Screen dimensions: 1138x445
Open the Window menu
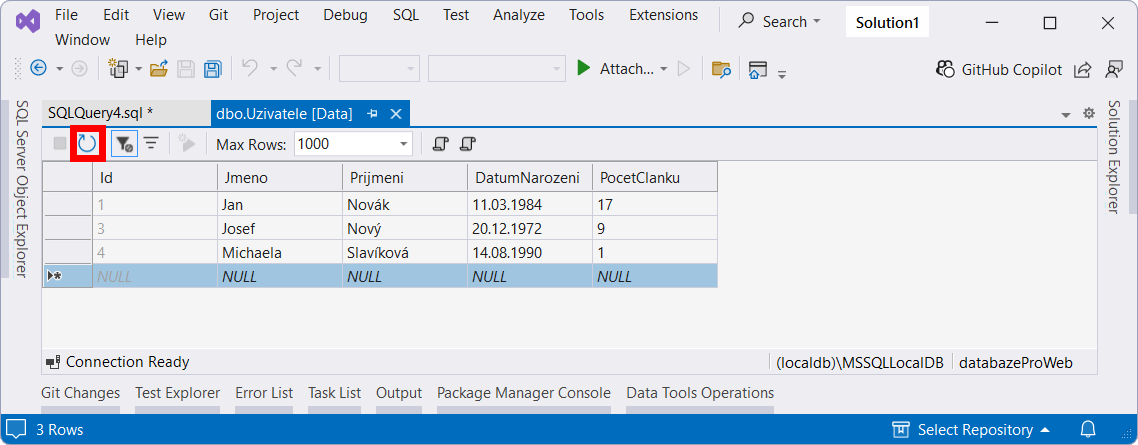(x=83, y=39)
